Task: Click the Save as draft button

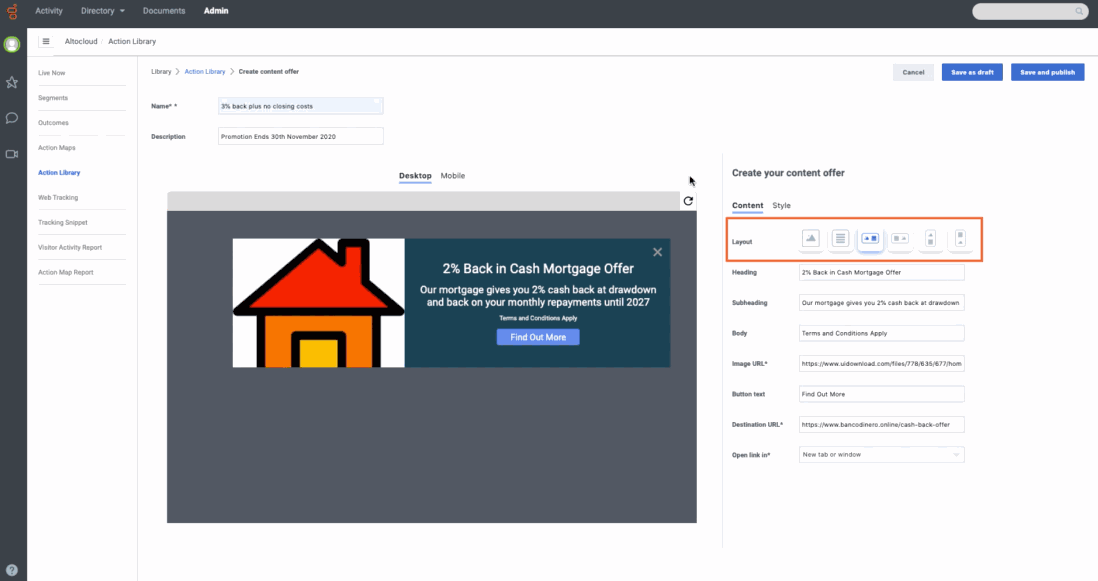Action: tap(972, 73)
